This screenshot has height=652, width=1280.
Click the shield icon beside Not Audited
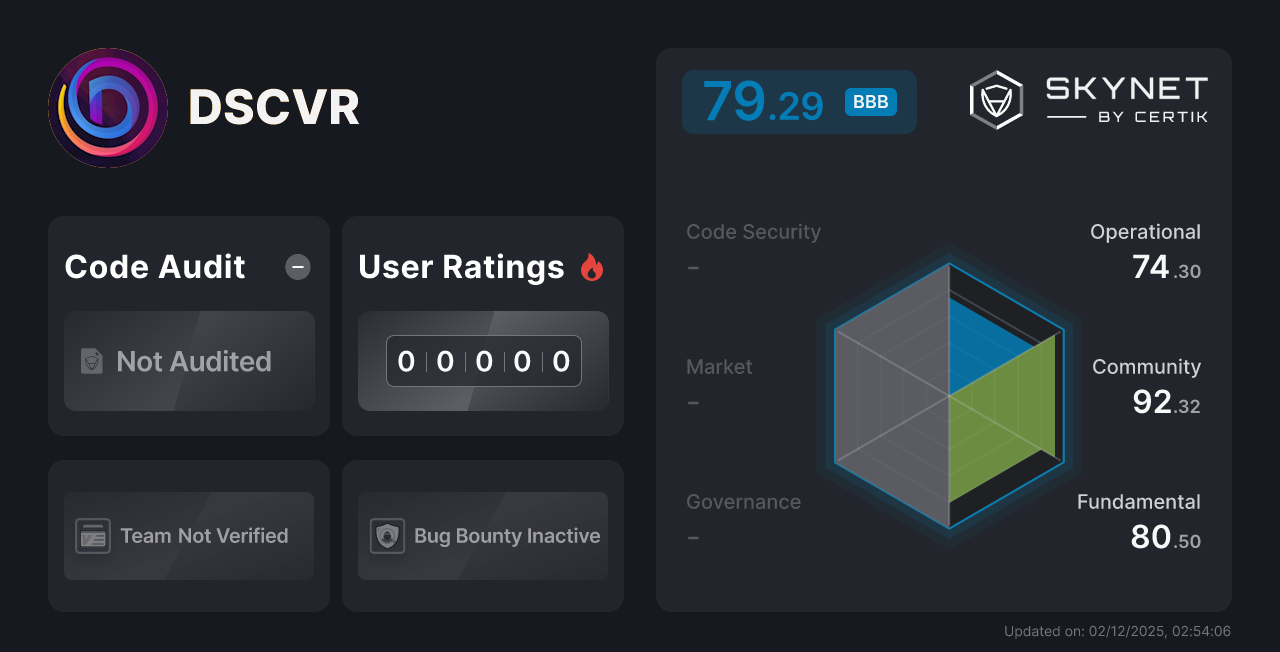(x=91, y=361)
